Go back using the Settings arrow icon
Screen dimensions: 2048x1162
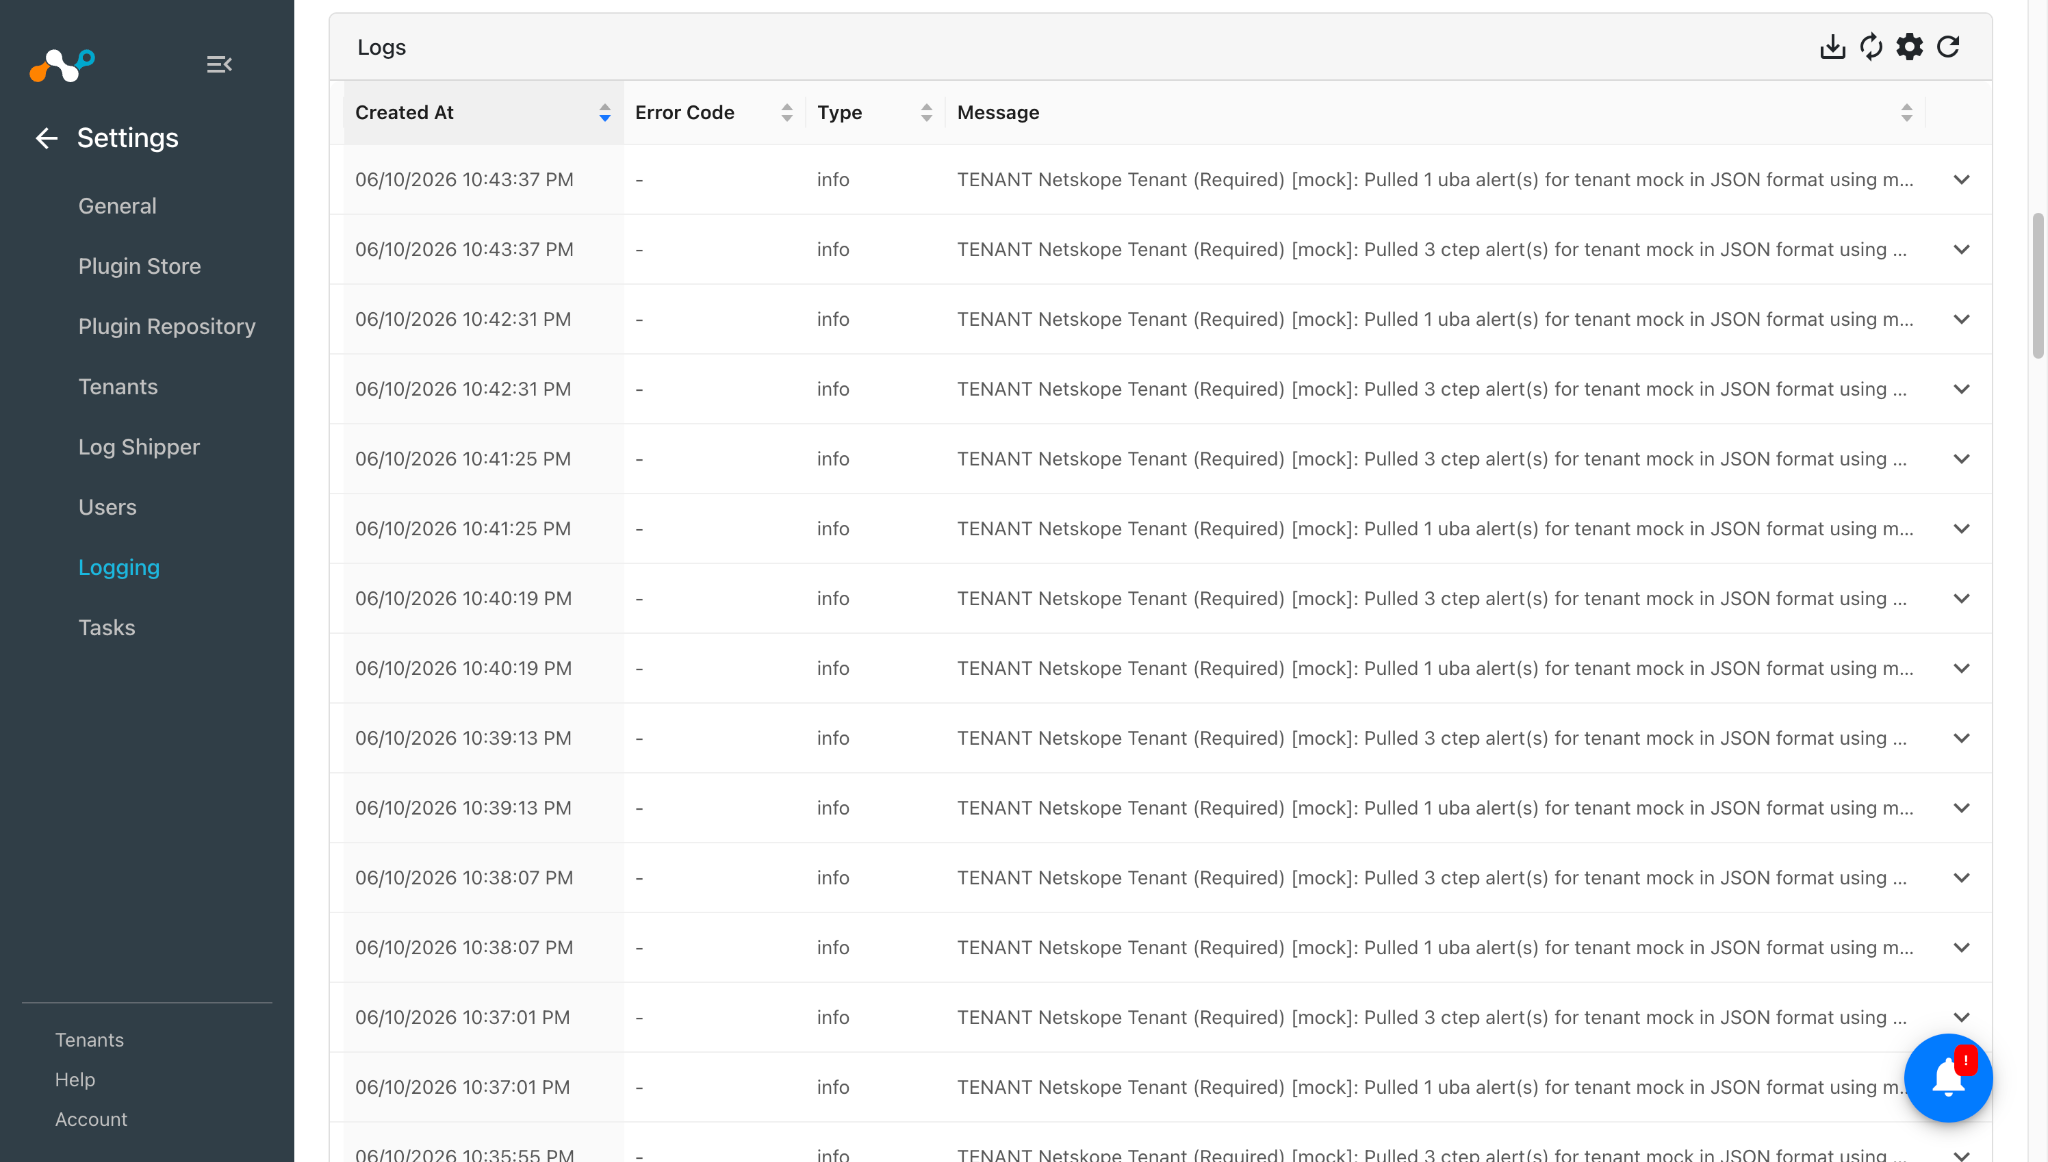46,138
